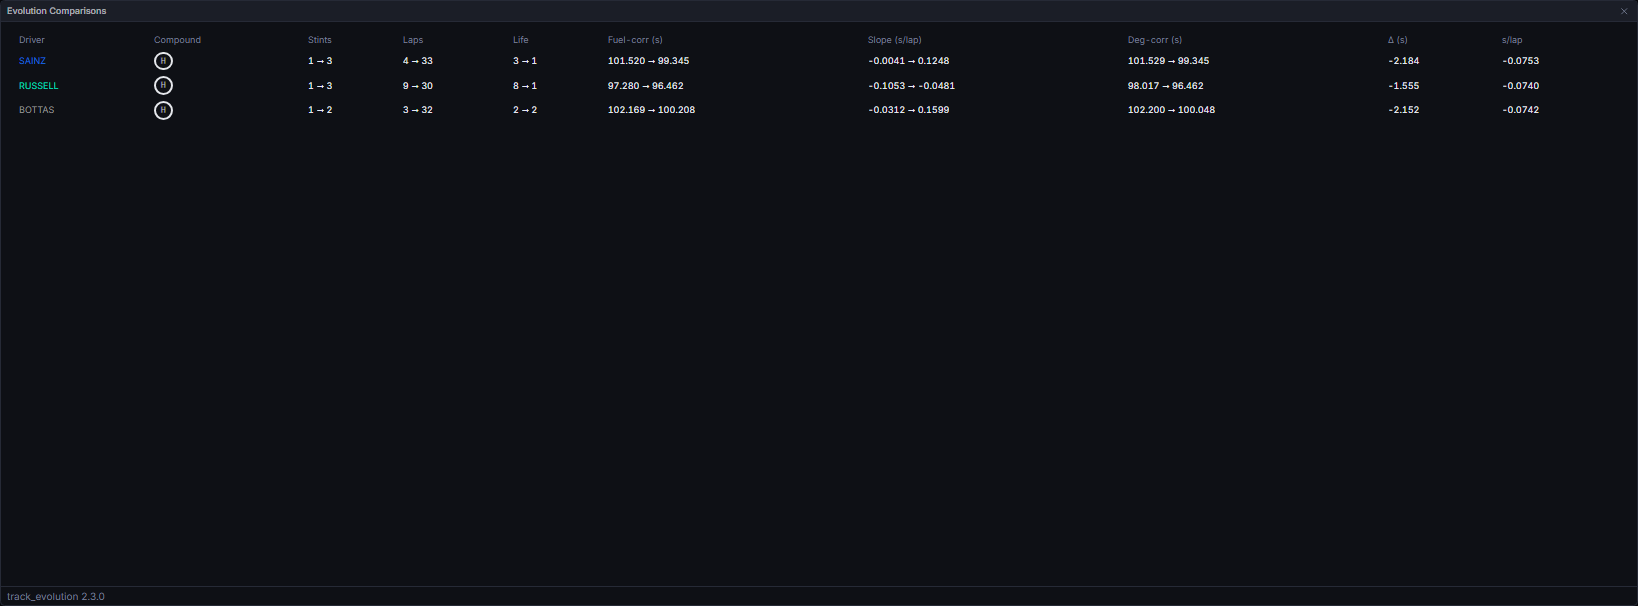Click delta value -2.152
Viewport: 1638px width, 606px height.
[1404, 110]
